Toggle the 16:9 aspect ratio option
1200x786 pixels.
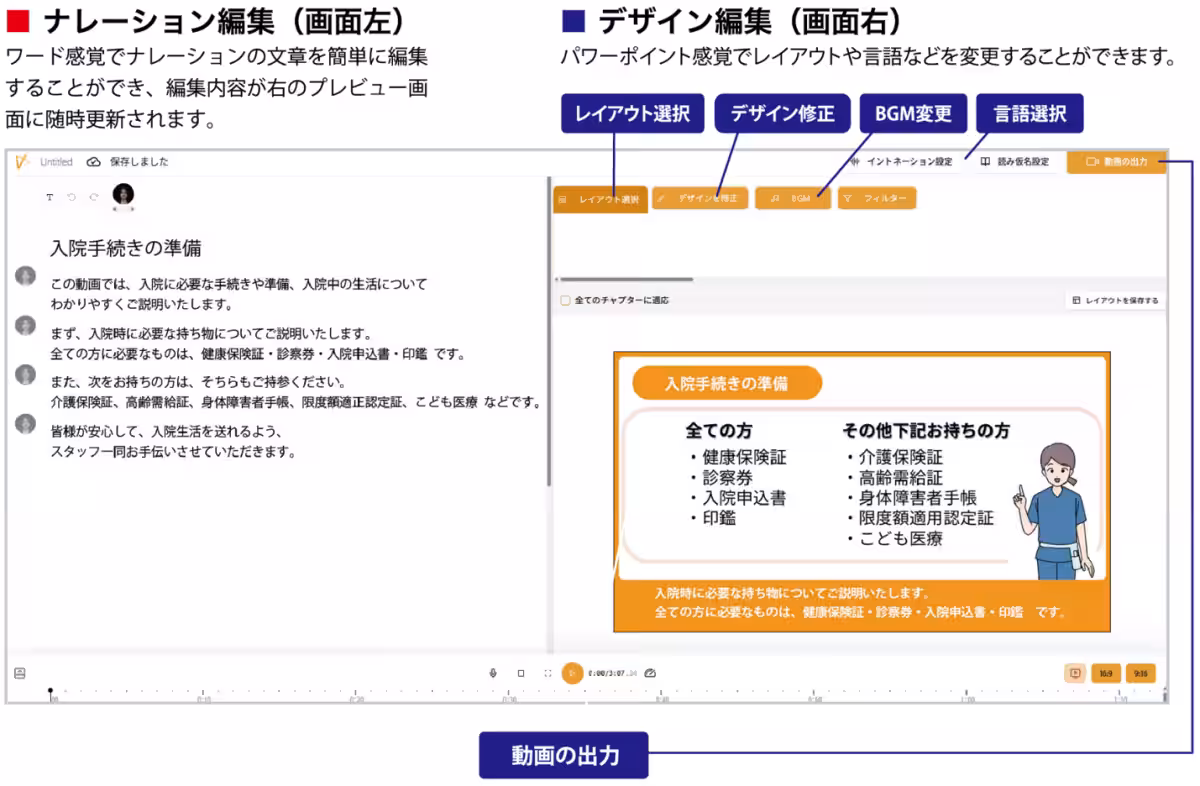(1104, 673)
